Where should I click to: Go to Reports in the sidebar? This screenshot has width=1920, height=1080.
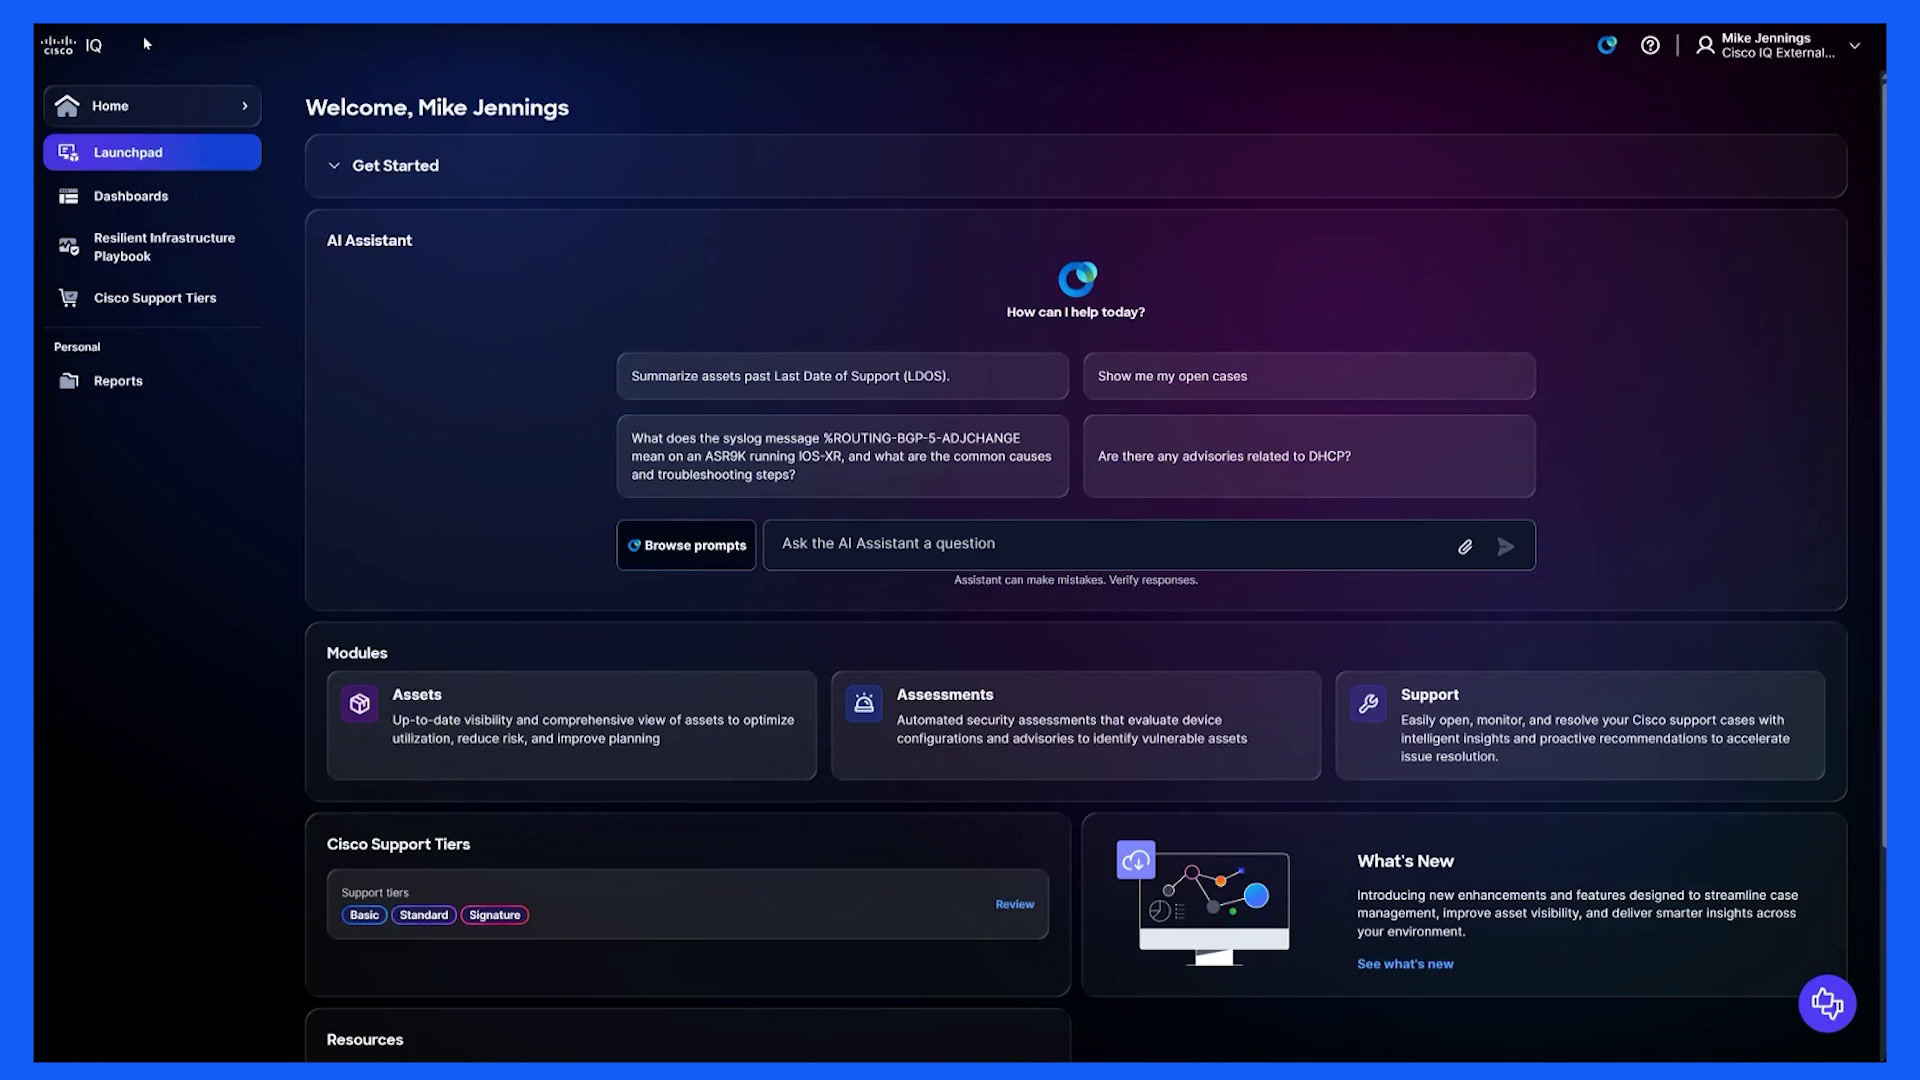(152, 381)
